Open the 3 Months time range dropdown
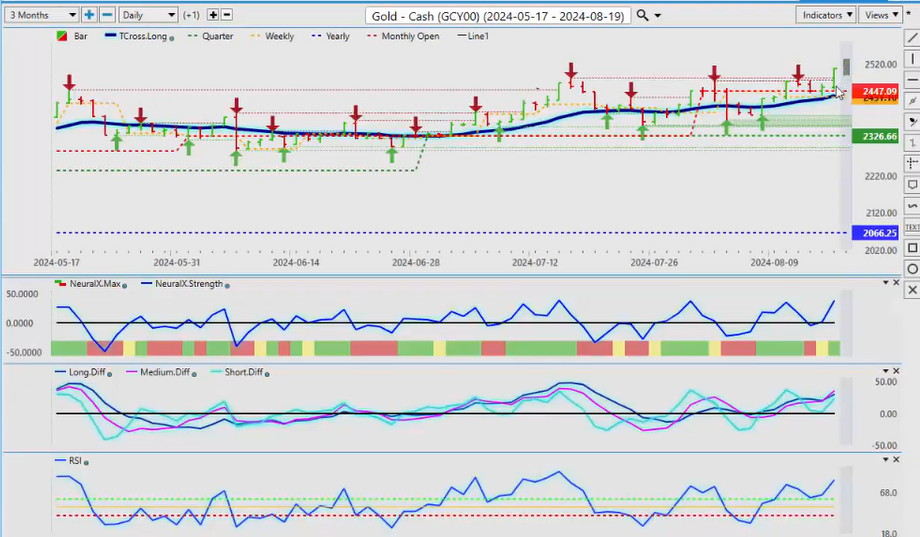The height and width of the screenshot is (537, 920). 41,15
